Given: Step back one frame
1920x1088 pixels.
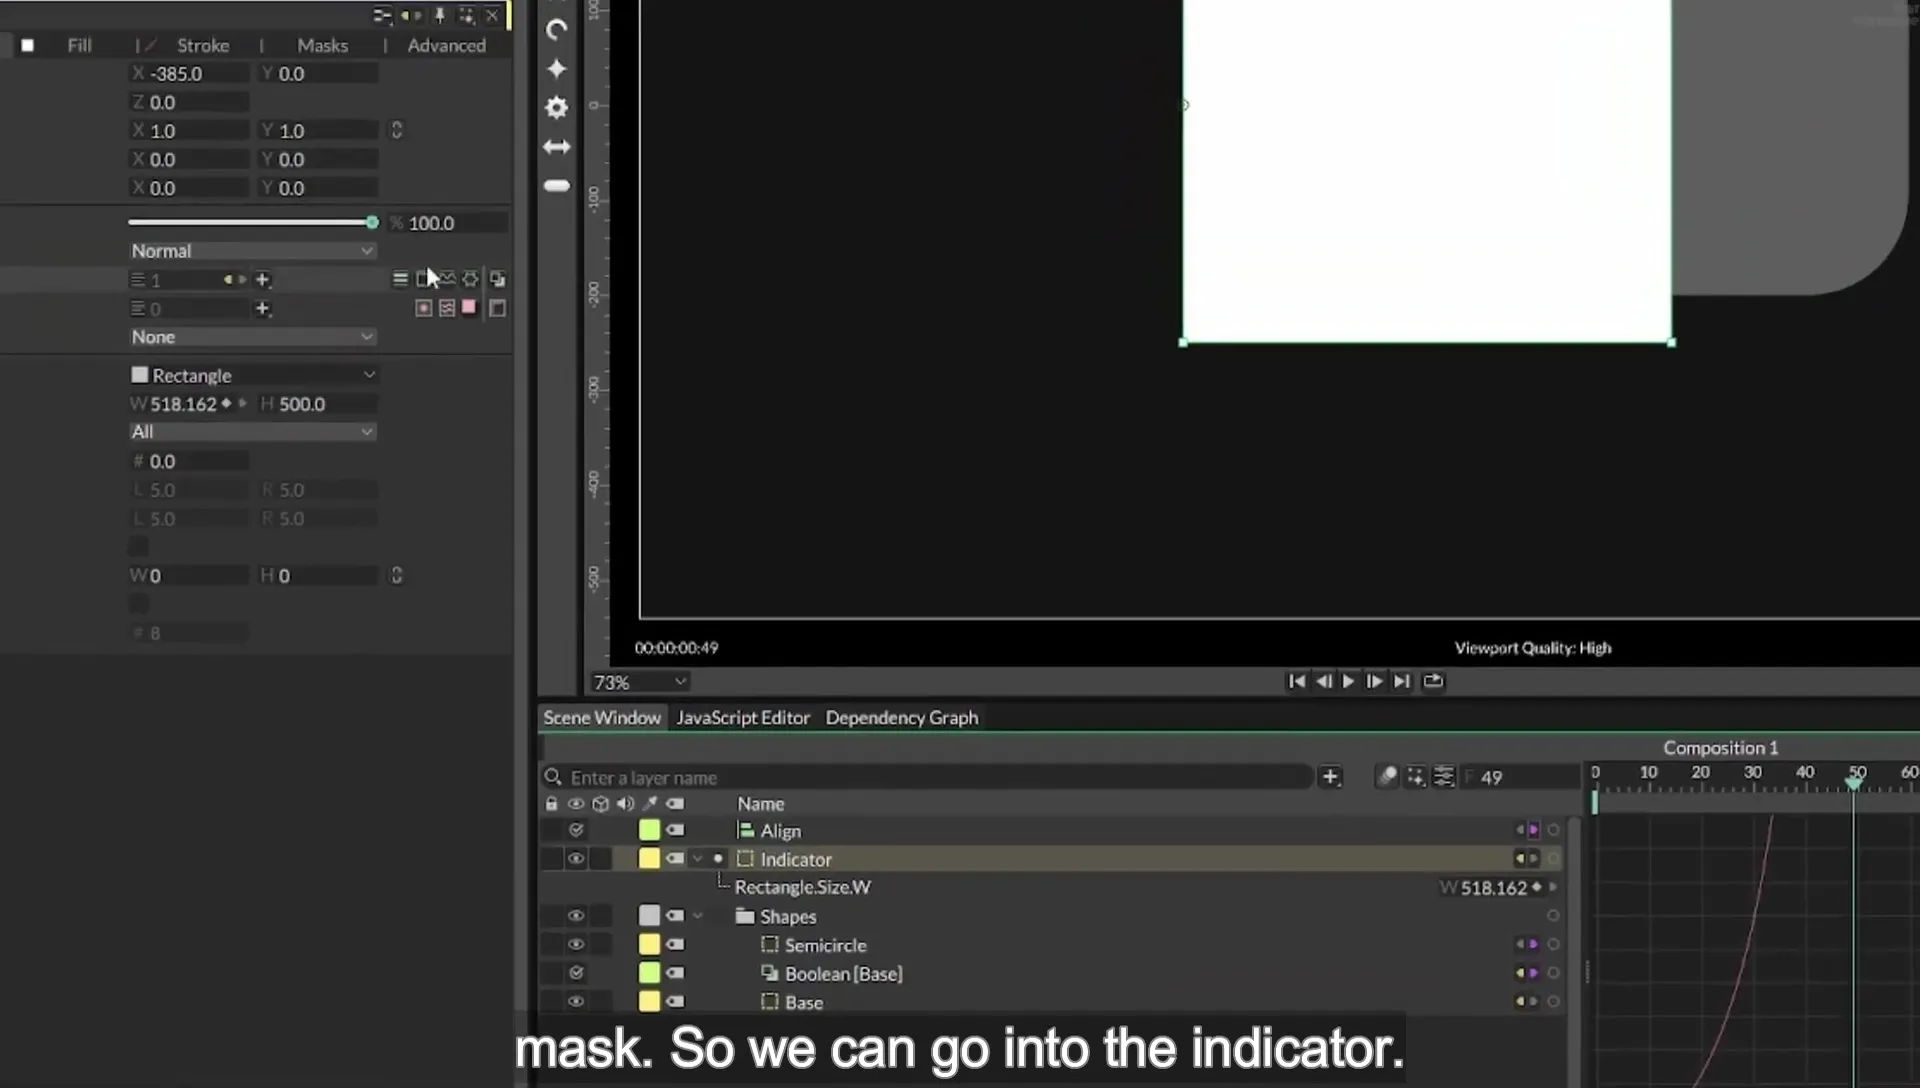Looking at the screenshot, I should [1323, 681].
